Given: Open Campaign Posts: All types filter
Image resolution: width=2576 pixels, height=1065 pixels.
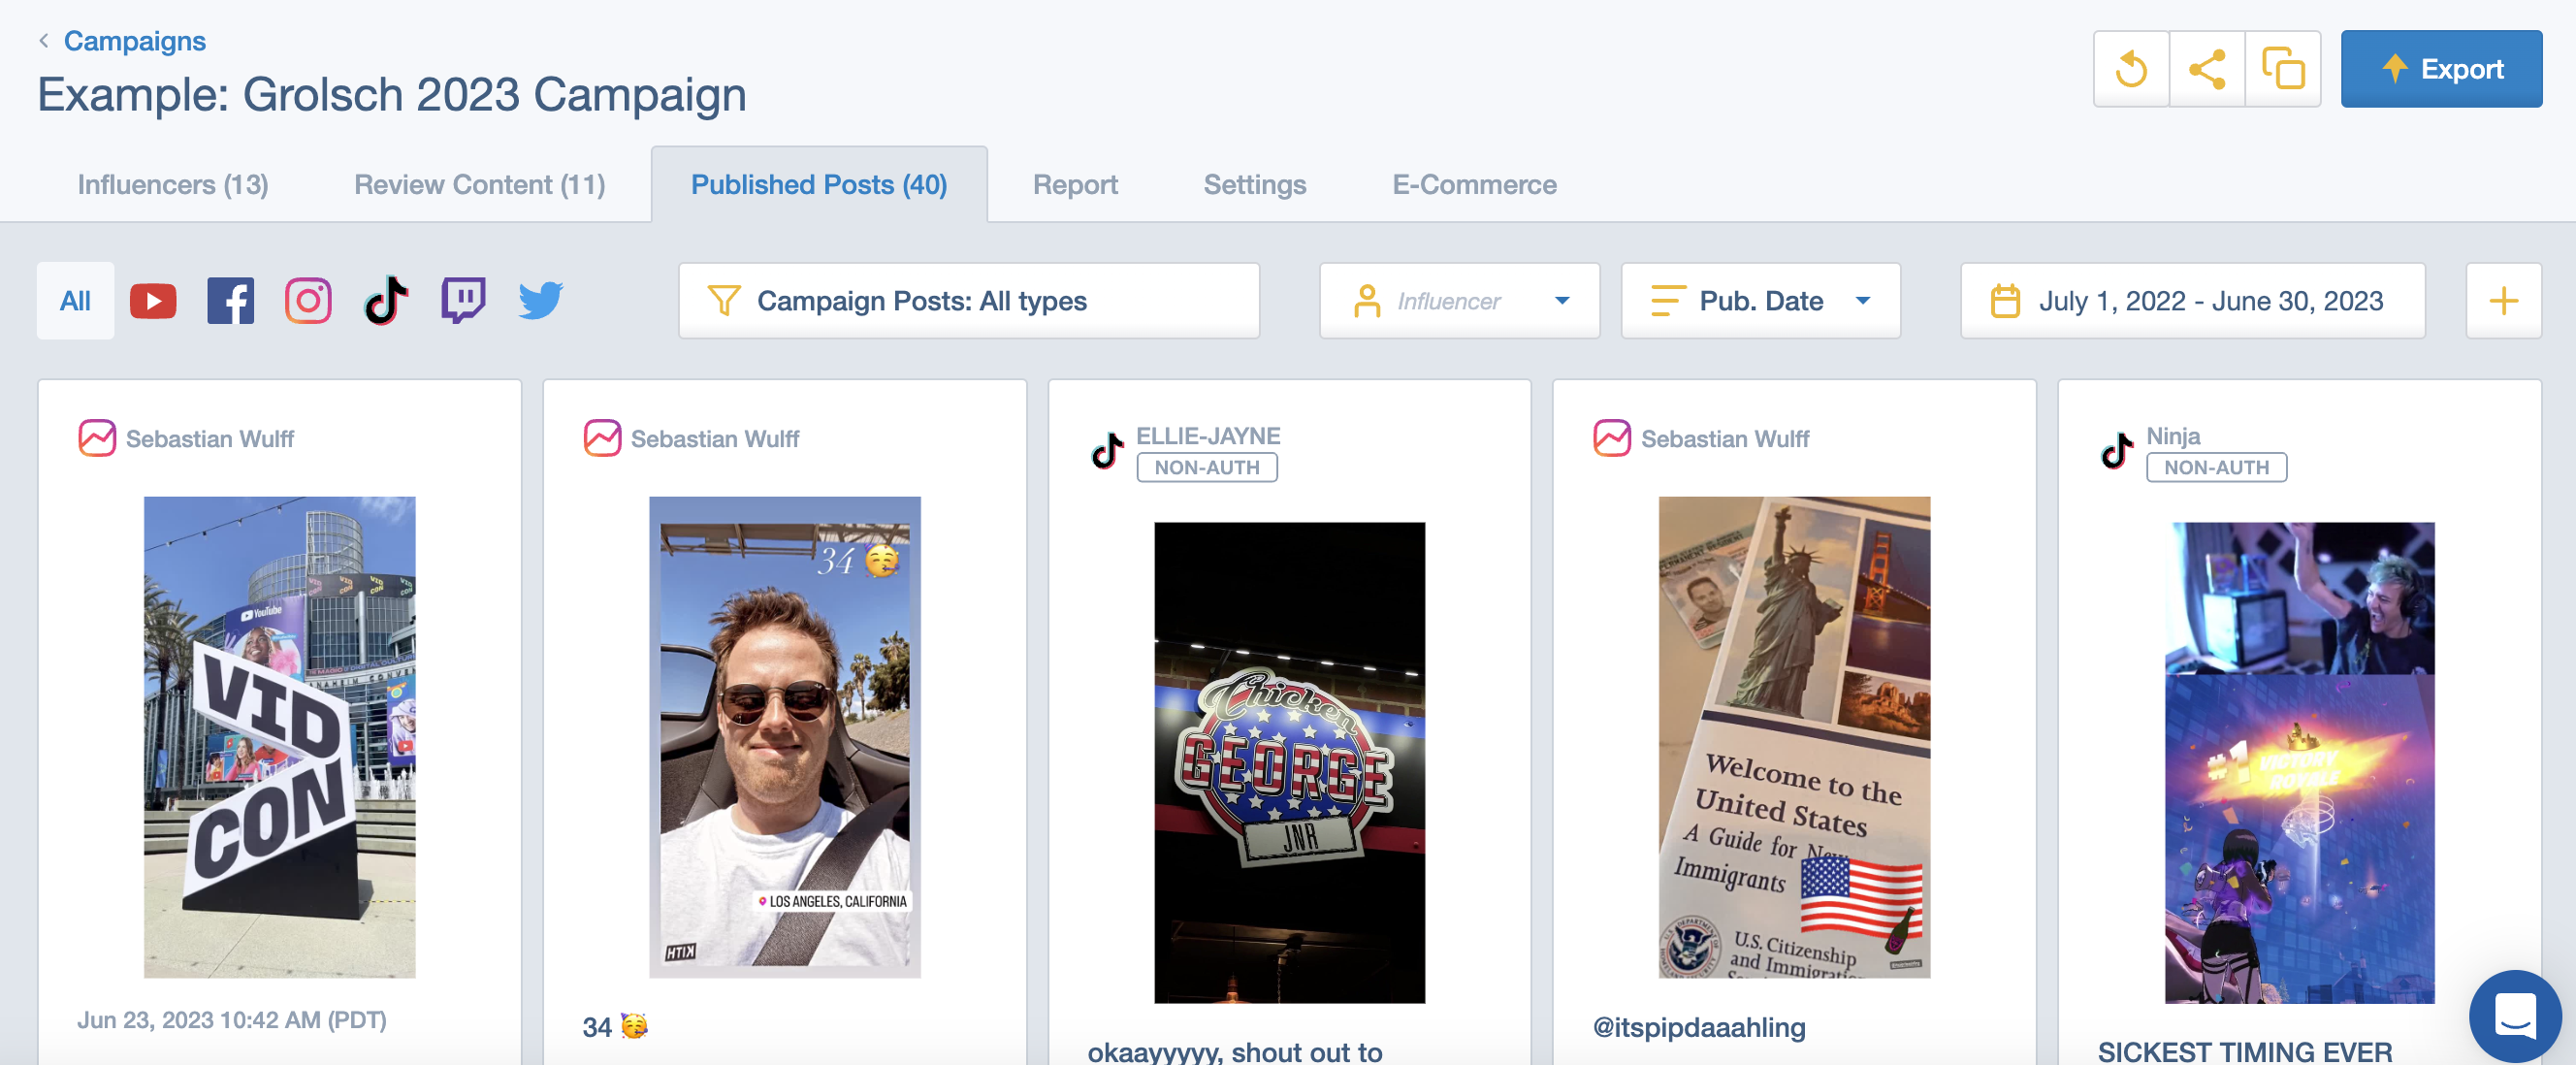Looking at the screenshot, I should coord(969,301).
